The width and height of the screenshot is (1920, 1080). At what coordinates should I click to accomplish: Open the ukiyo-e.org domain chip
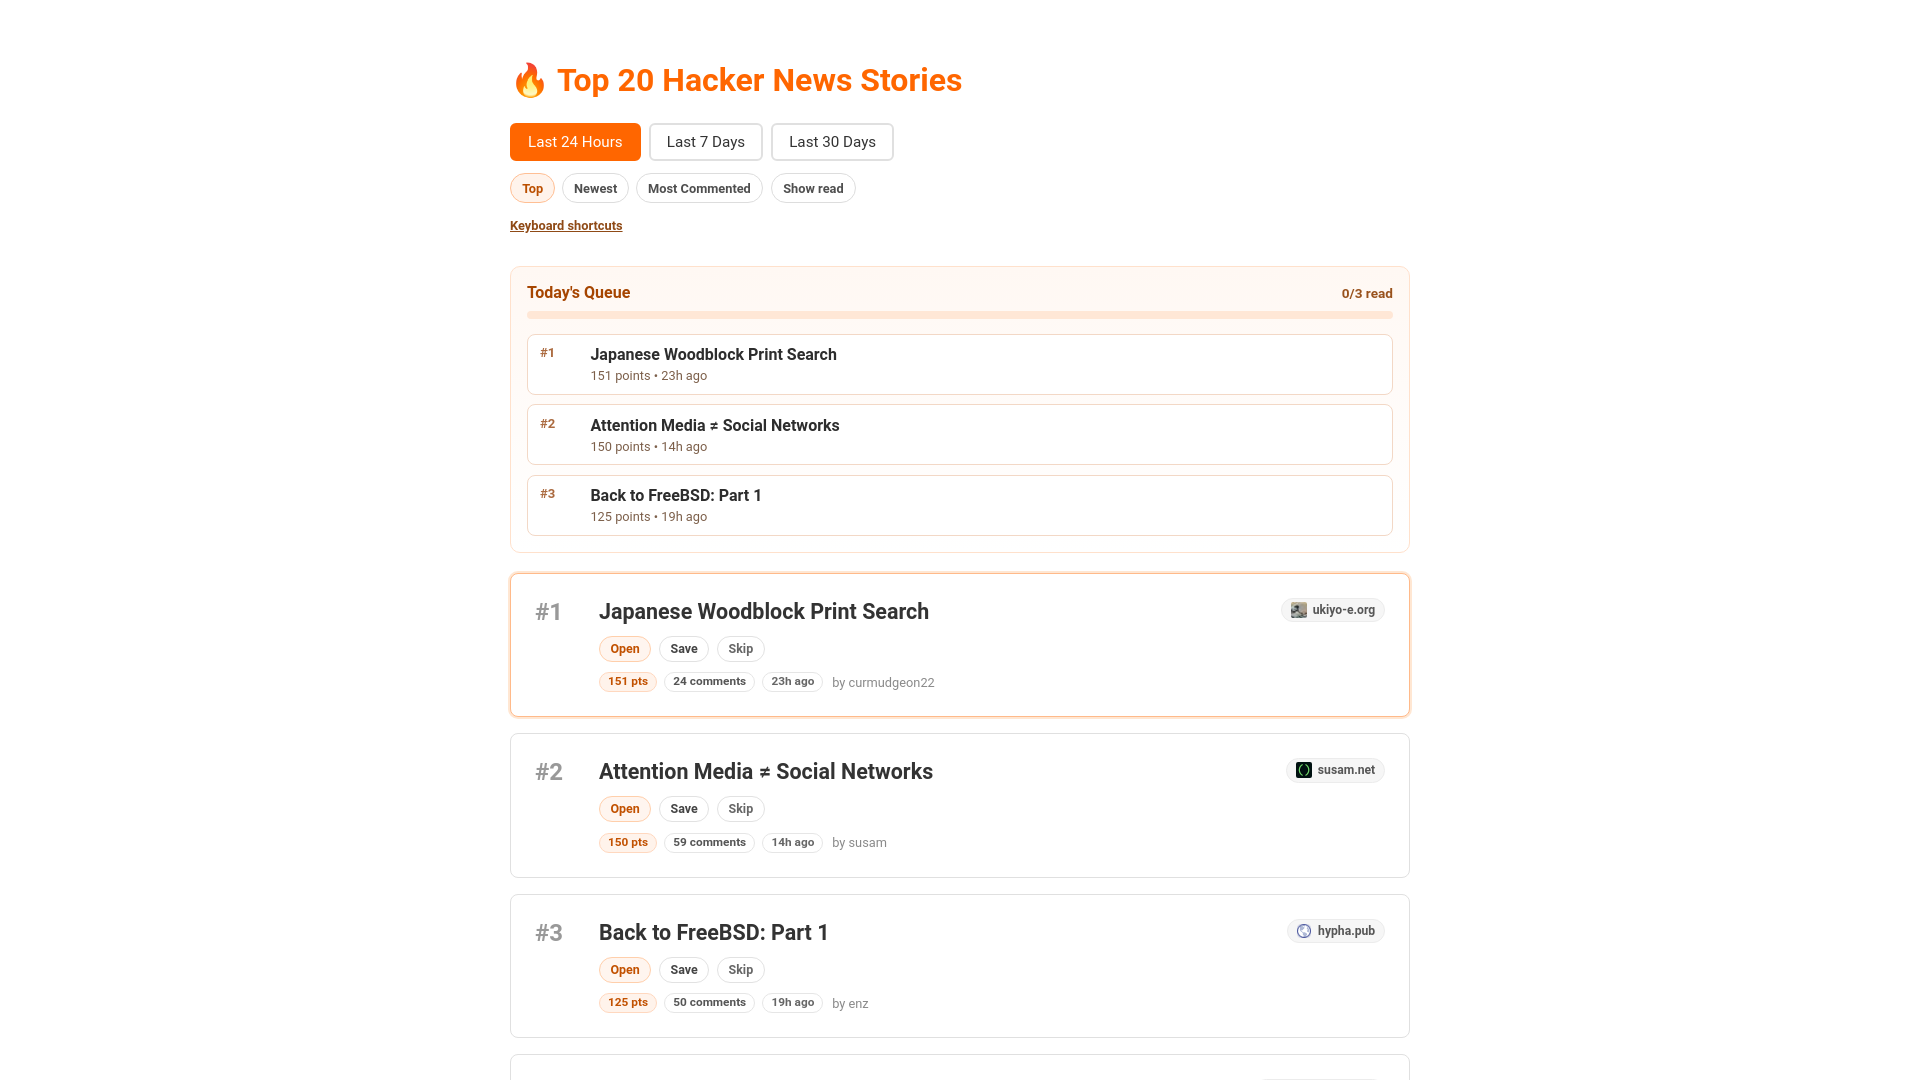click(x=1333, y=610)
